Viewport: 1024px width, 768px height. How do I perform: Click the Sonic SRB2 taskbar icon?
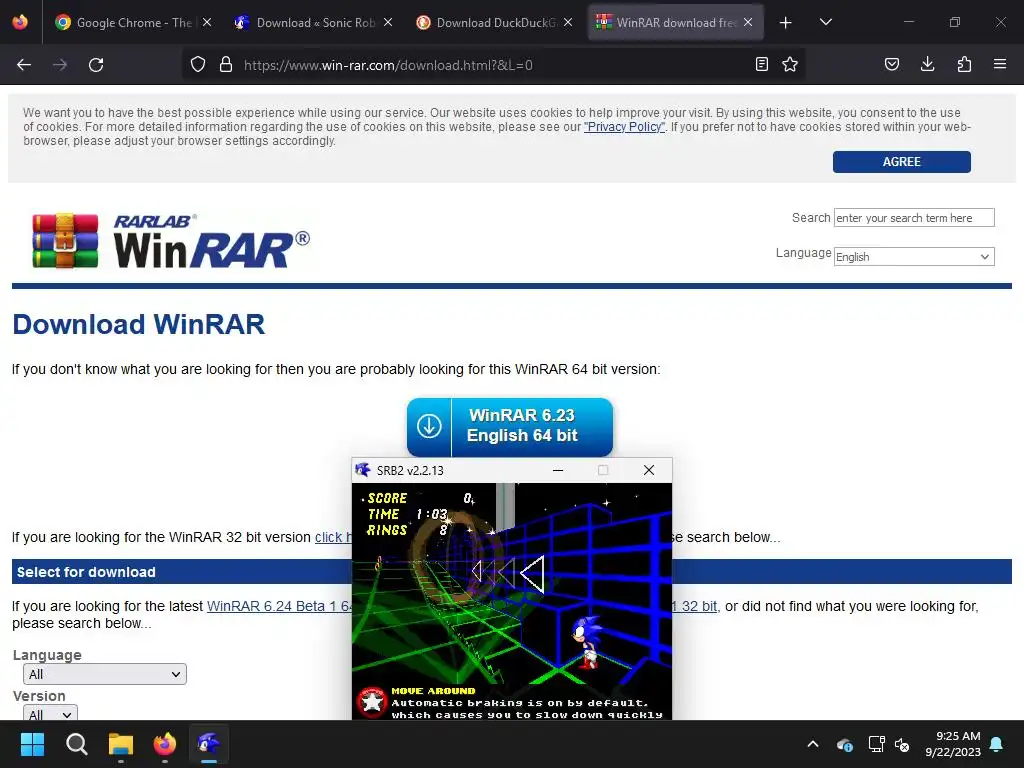click(209, 744)
